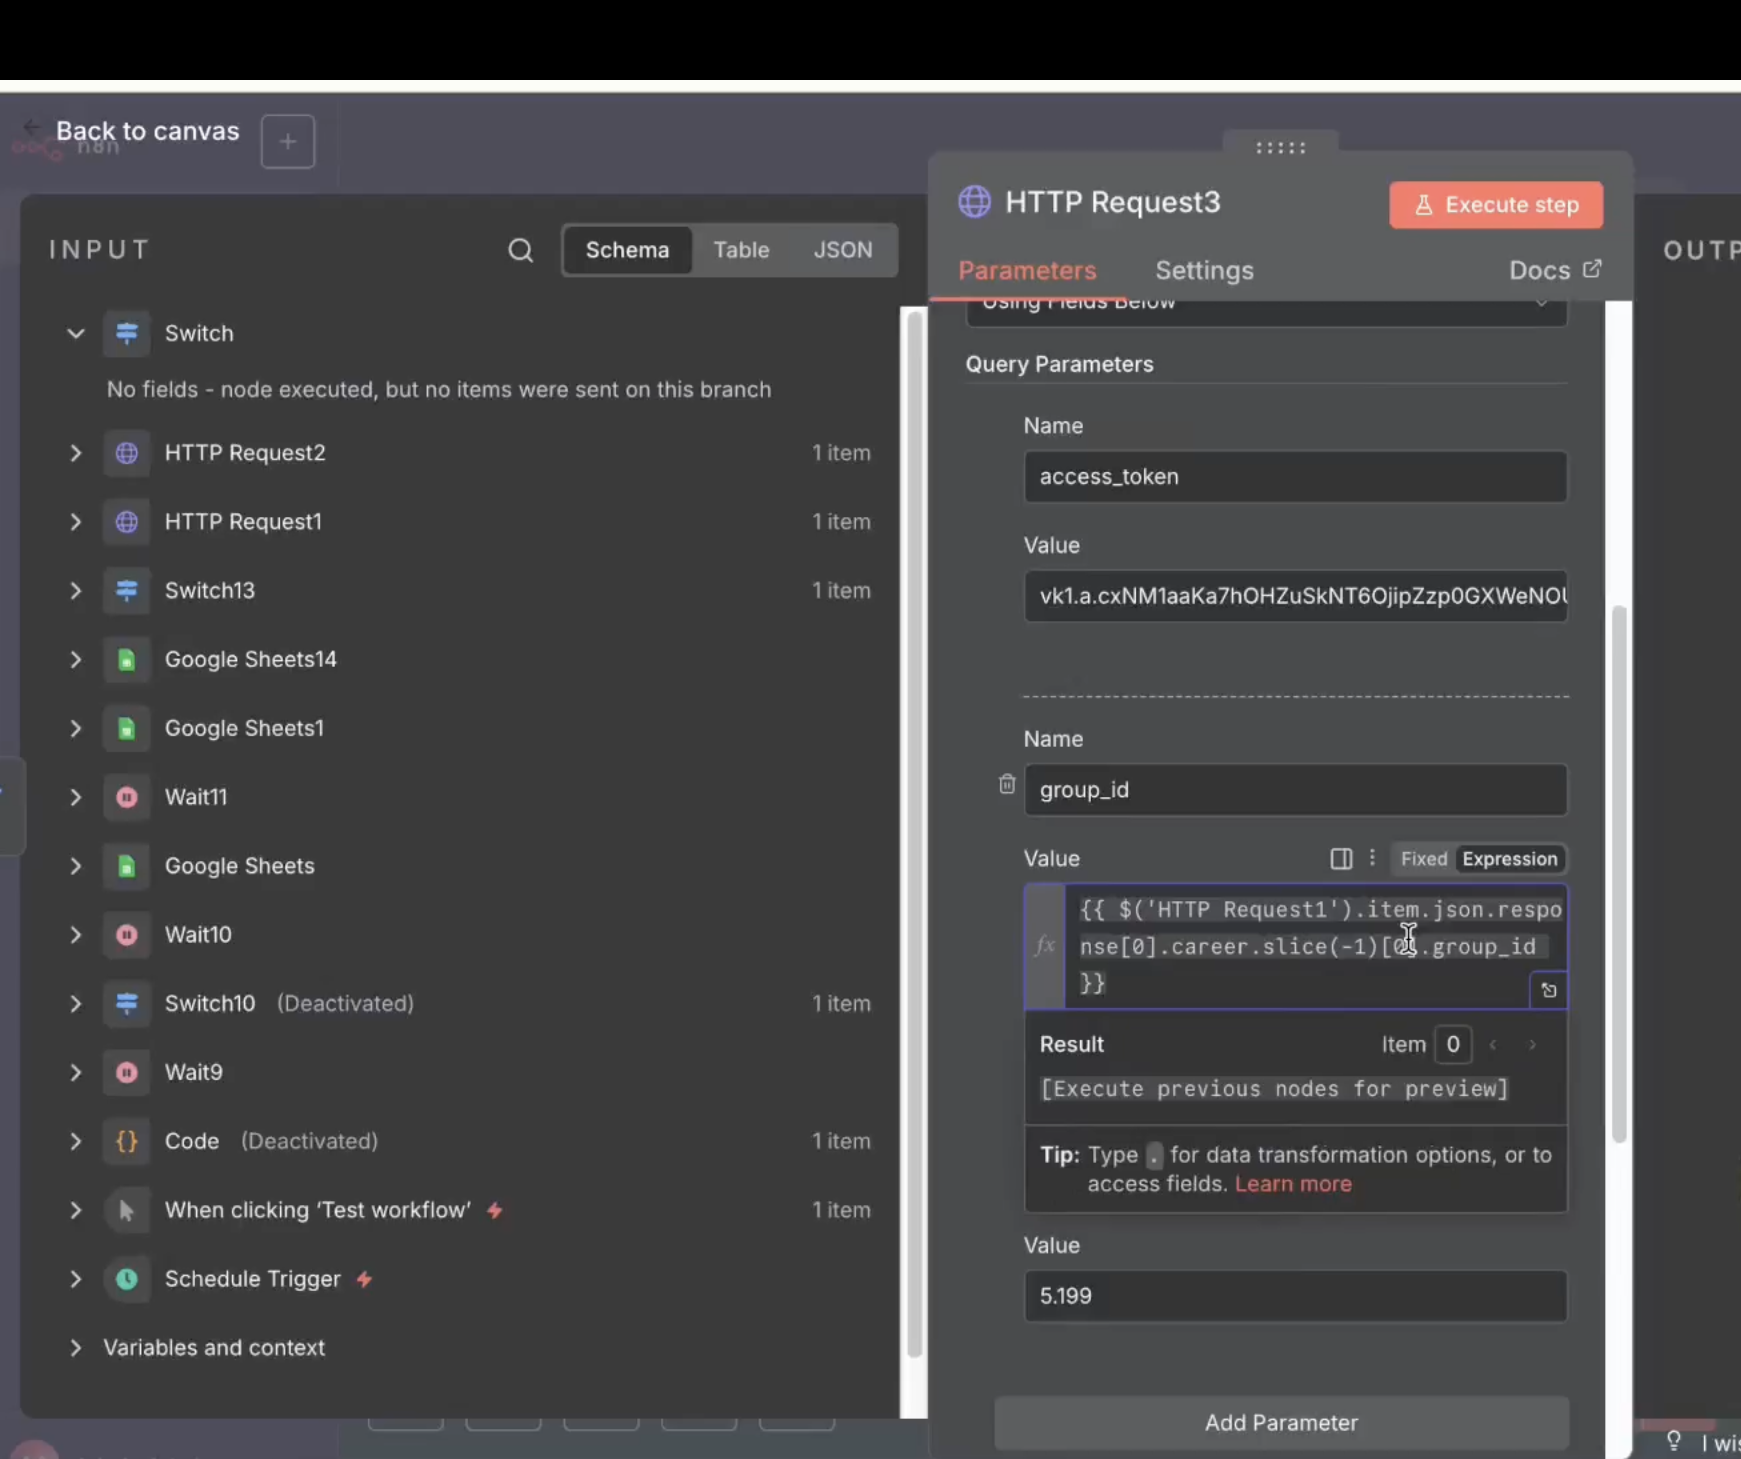Click the HTTP Request3 globe icon
Viewport: 1741px width, 1459px height.
[974, 202]
